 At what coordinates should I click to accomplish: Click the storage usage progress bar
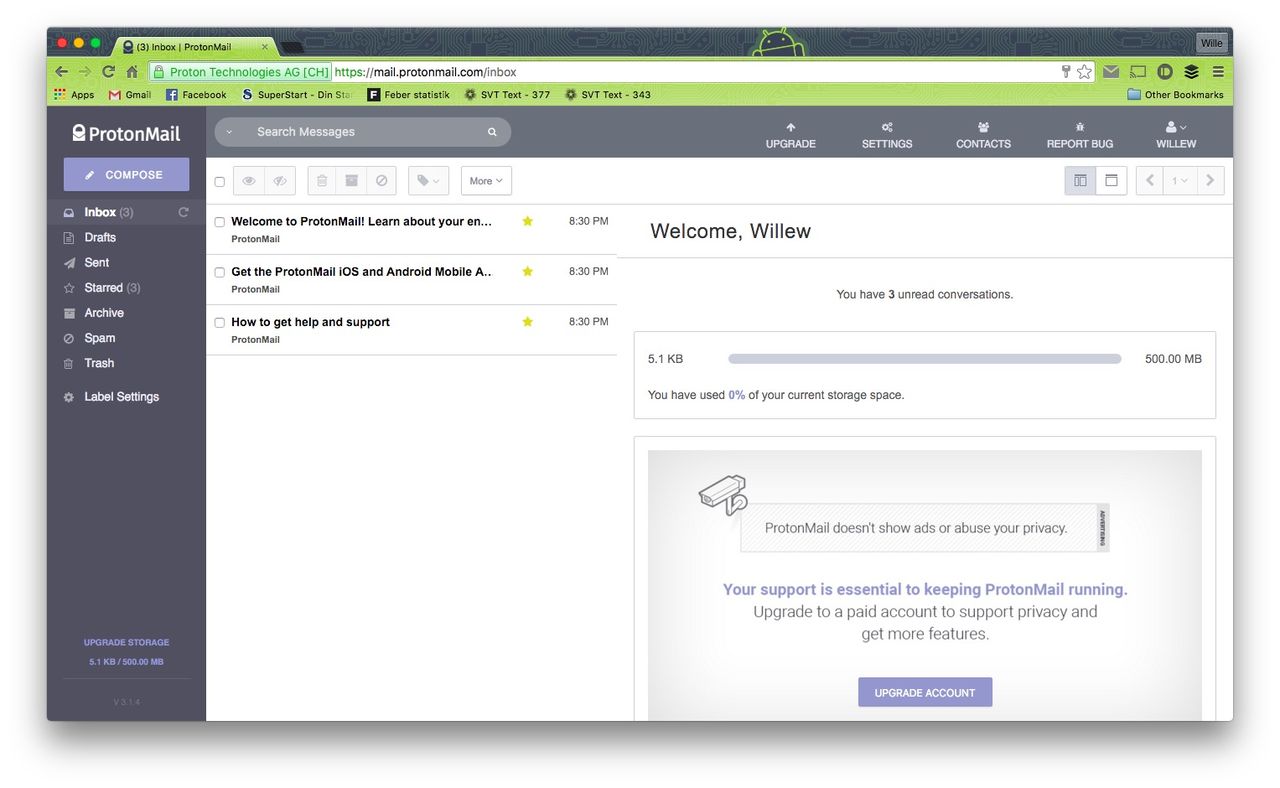[925, 358]
